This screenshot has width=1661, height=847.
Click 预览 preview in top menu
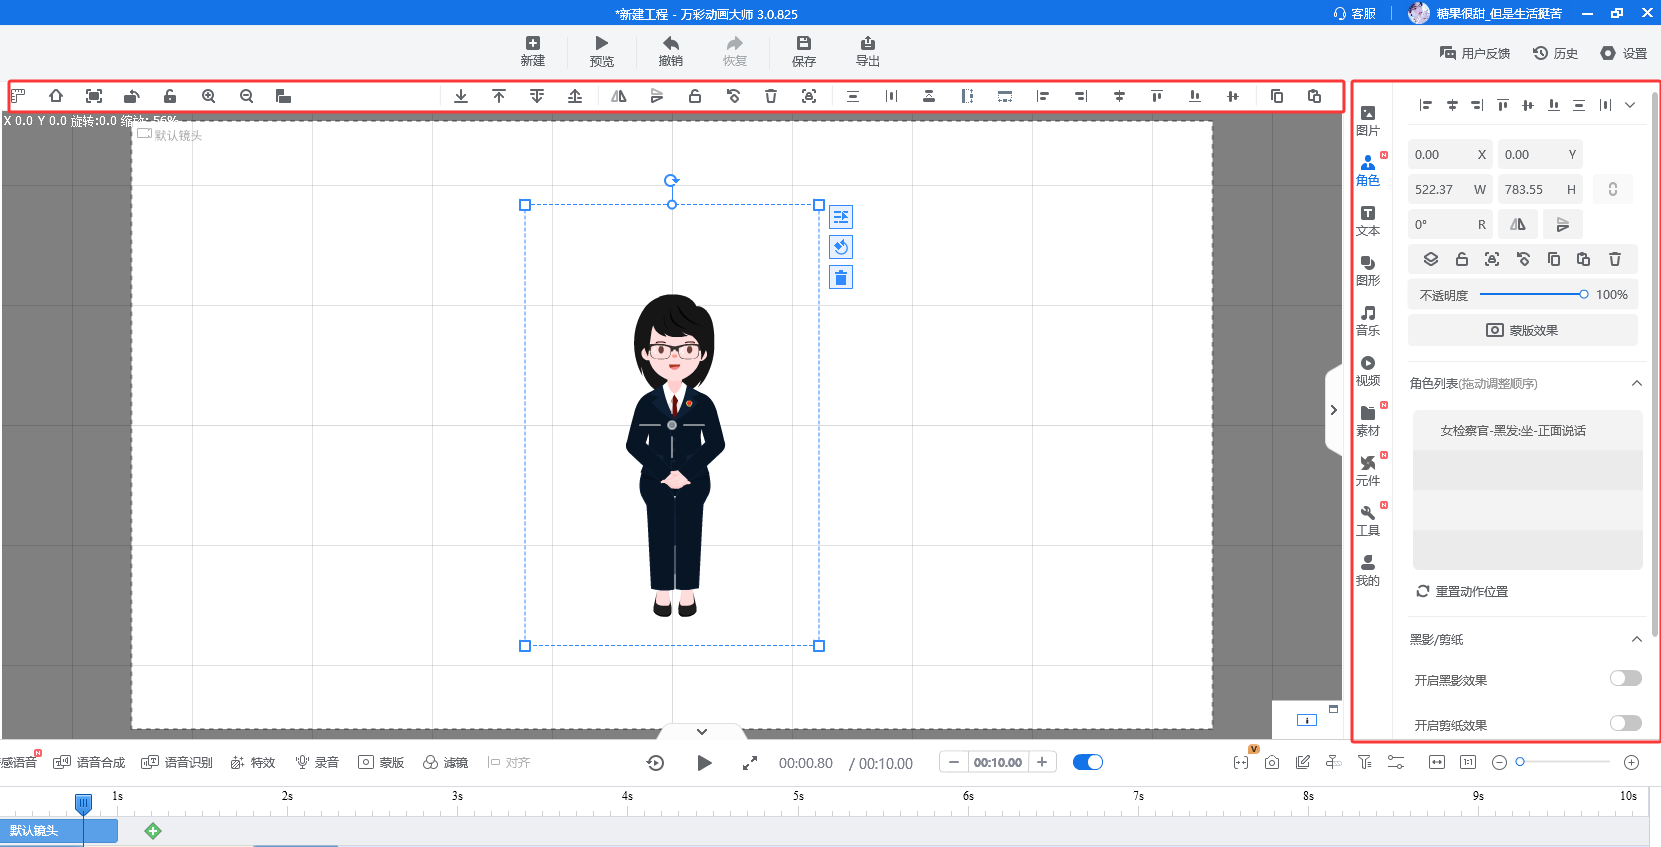click(601, 51)
